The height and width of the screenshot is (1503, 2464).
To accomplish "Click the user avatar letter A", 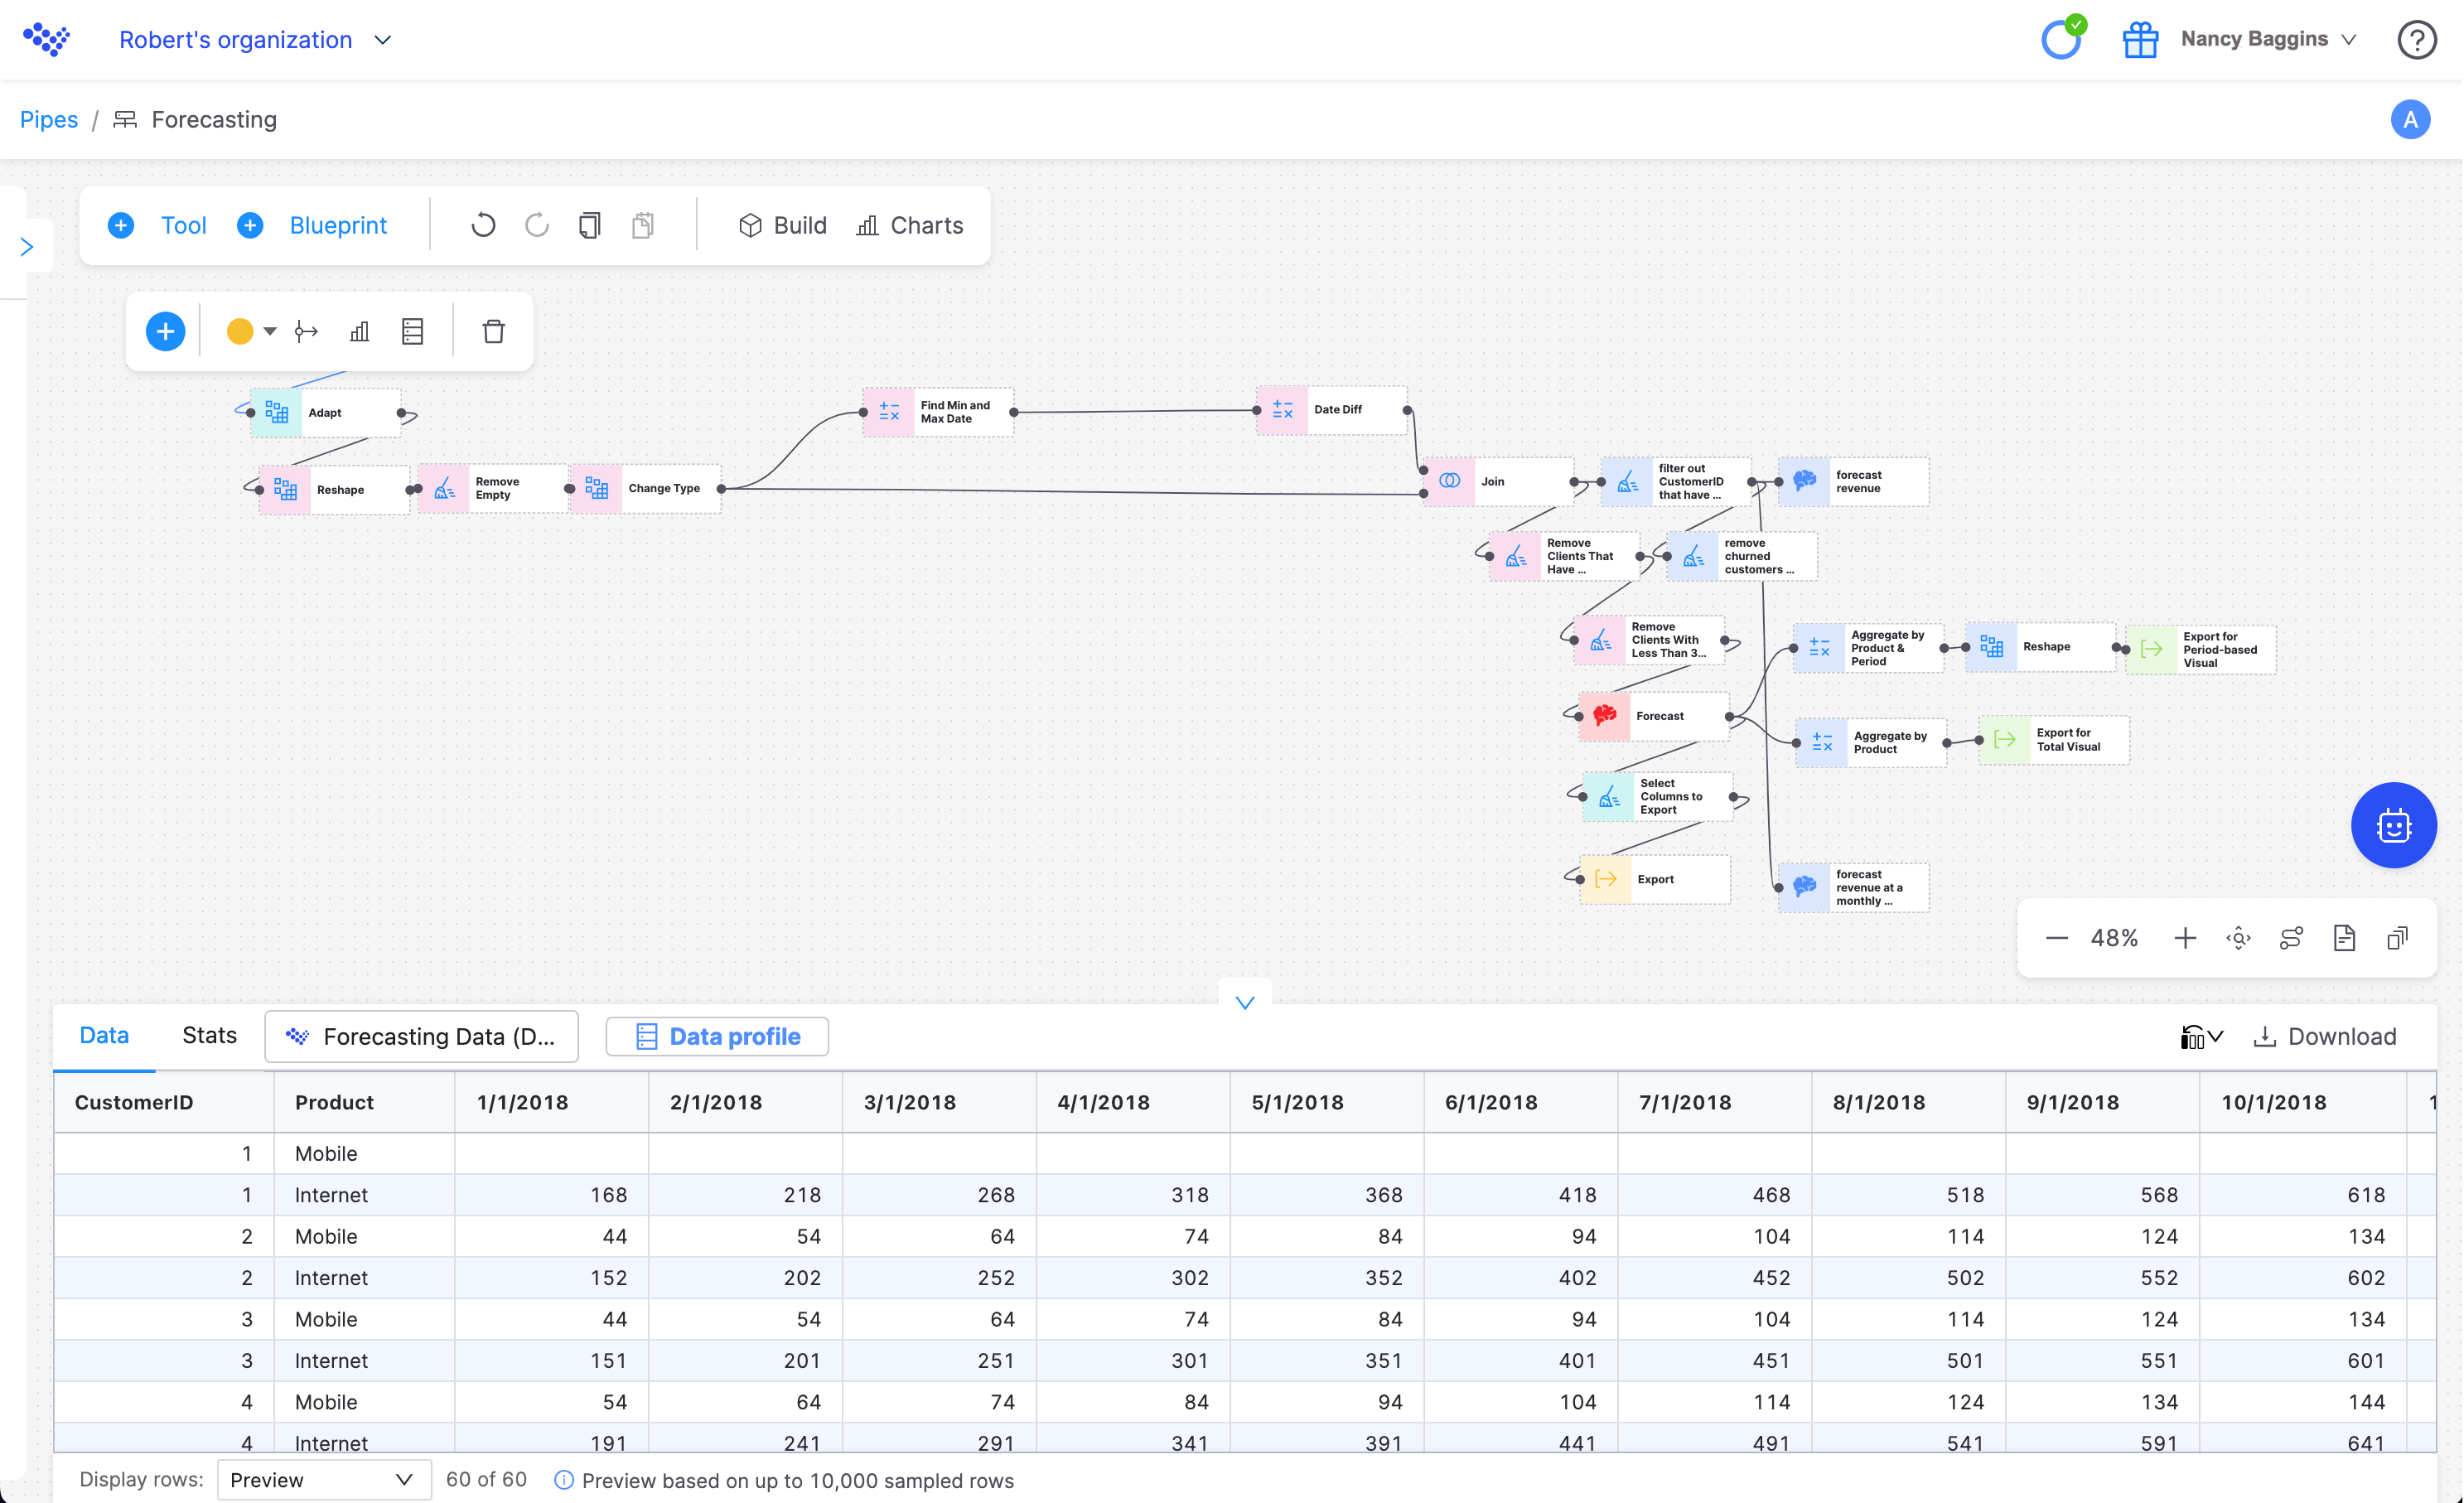I will click(x=2410, y=120).
